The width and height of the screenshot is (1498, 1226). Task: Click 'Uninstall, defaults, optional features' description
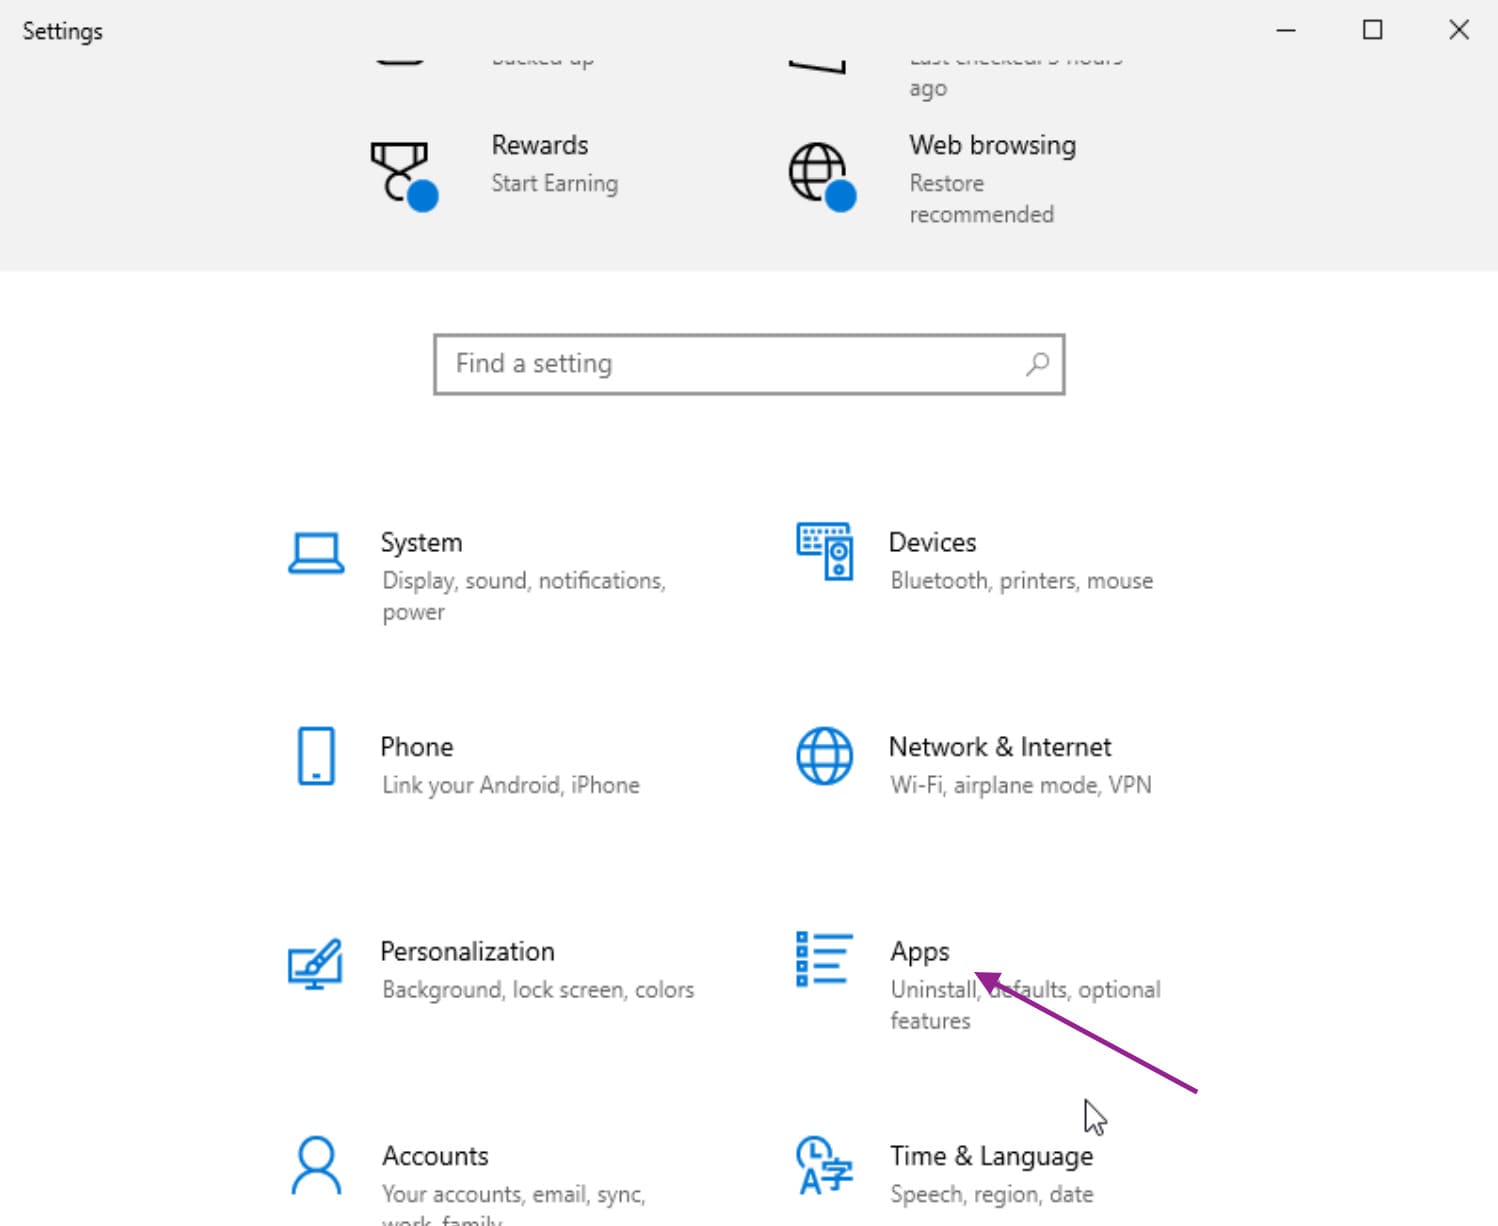click(x=1025, y=1005)
